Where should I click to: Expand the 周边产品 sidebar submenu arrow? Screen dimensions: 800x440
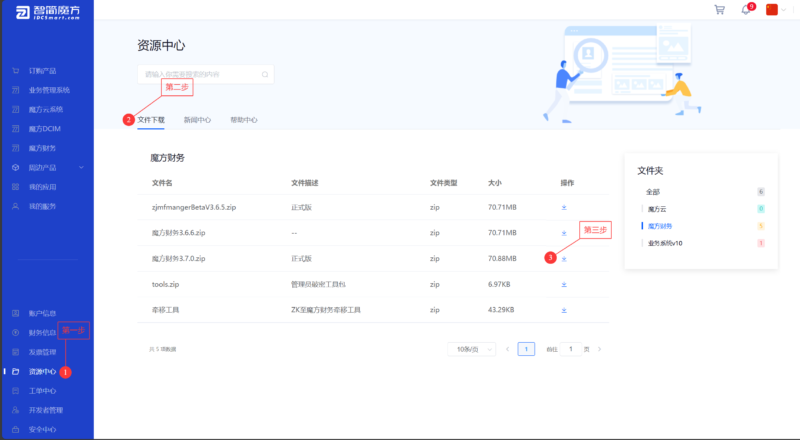81,167
